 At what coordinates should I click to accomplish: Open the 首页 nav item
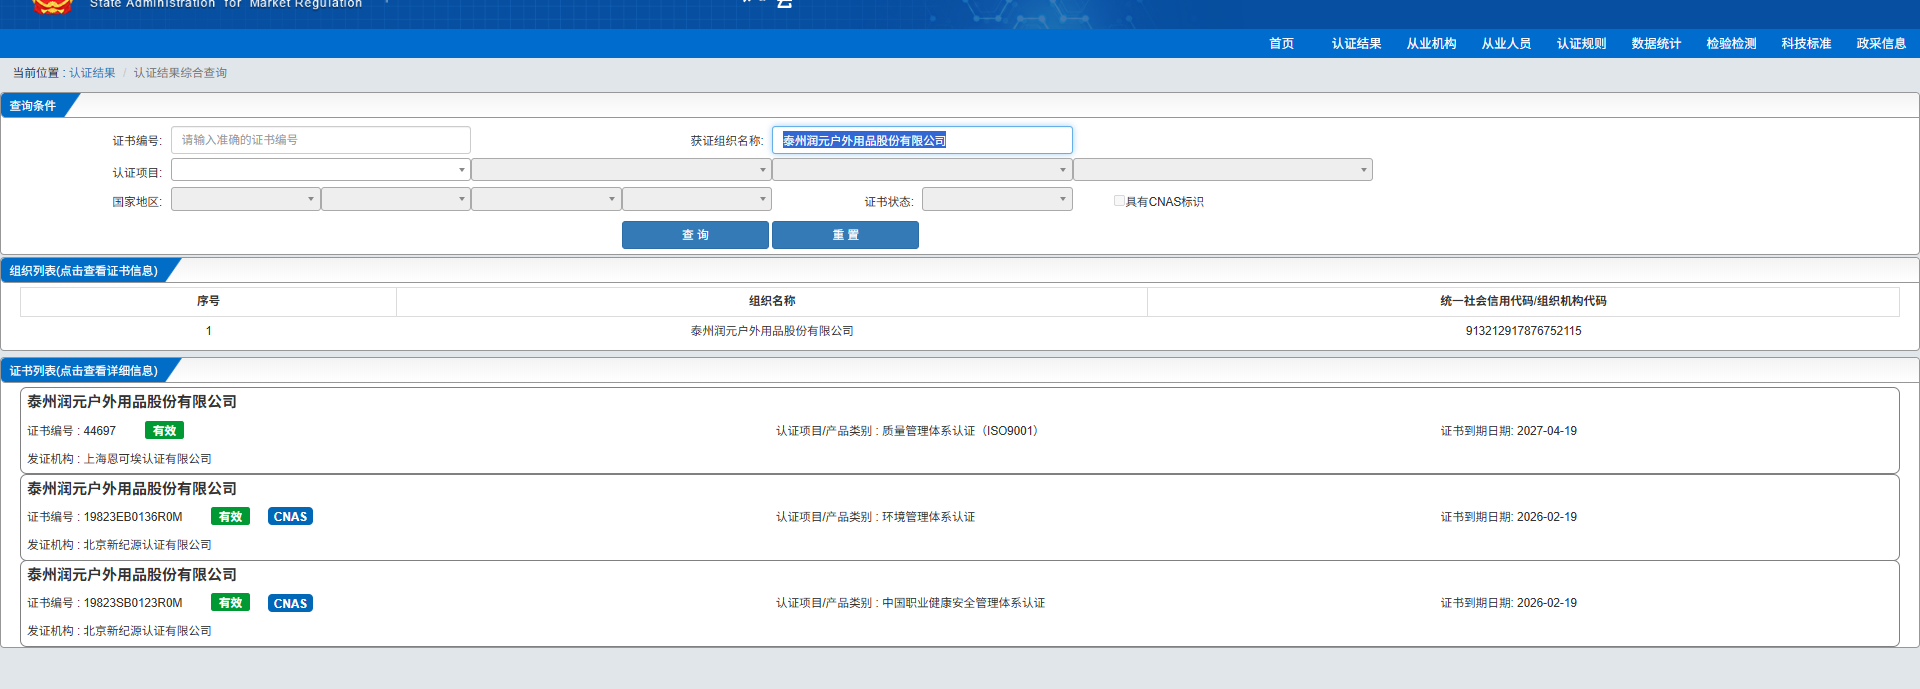click(x=1281, y=43)
